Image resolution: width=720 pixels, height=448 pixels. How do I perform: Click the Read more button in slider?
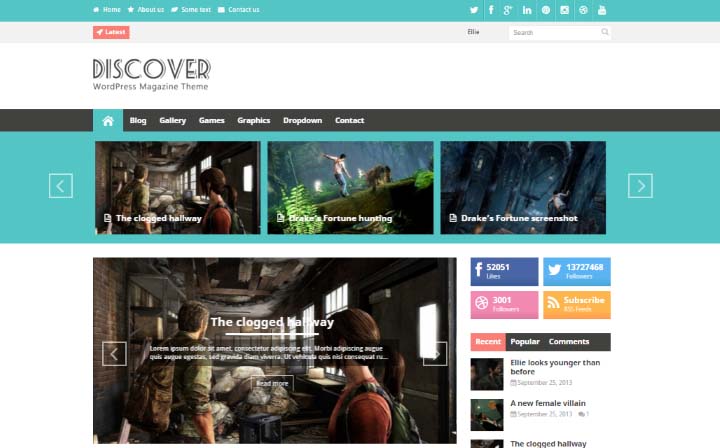pos(272,383)
